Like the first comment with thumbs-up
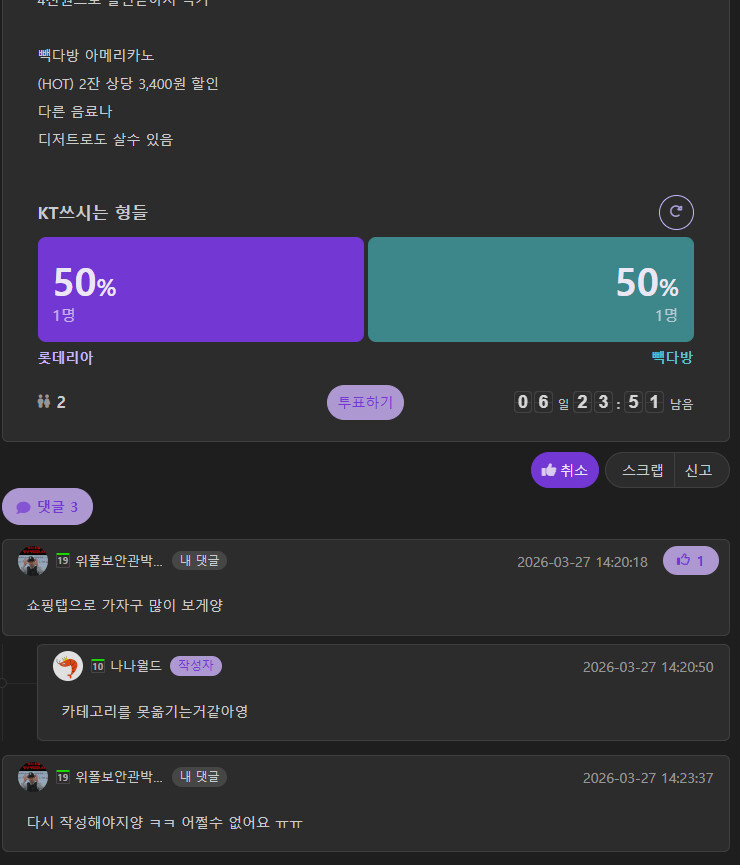 pyautogui.click(x=690, y=561)
